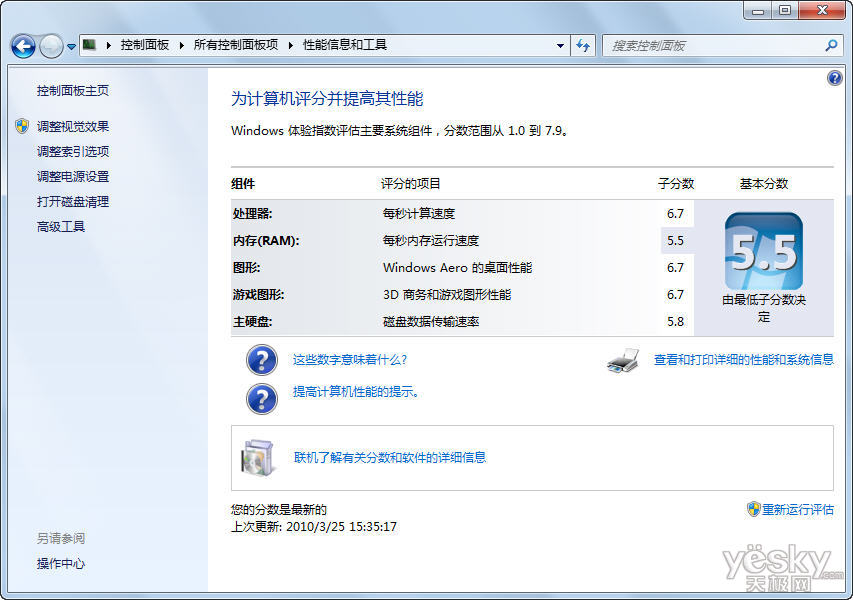Click the 5.8 subscore for 主硬盘
This screenshot has height=600, width=853.
pos(675,322)
